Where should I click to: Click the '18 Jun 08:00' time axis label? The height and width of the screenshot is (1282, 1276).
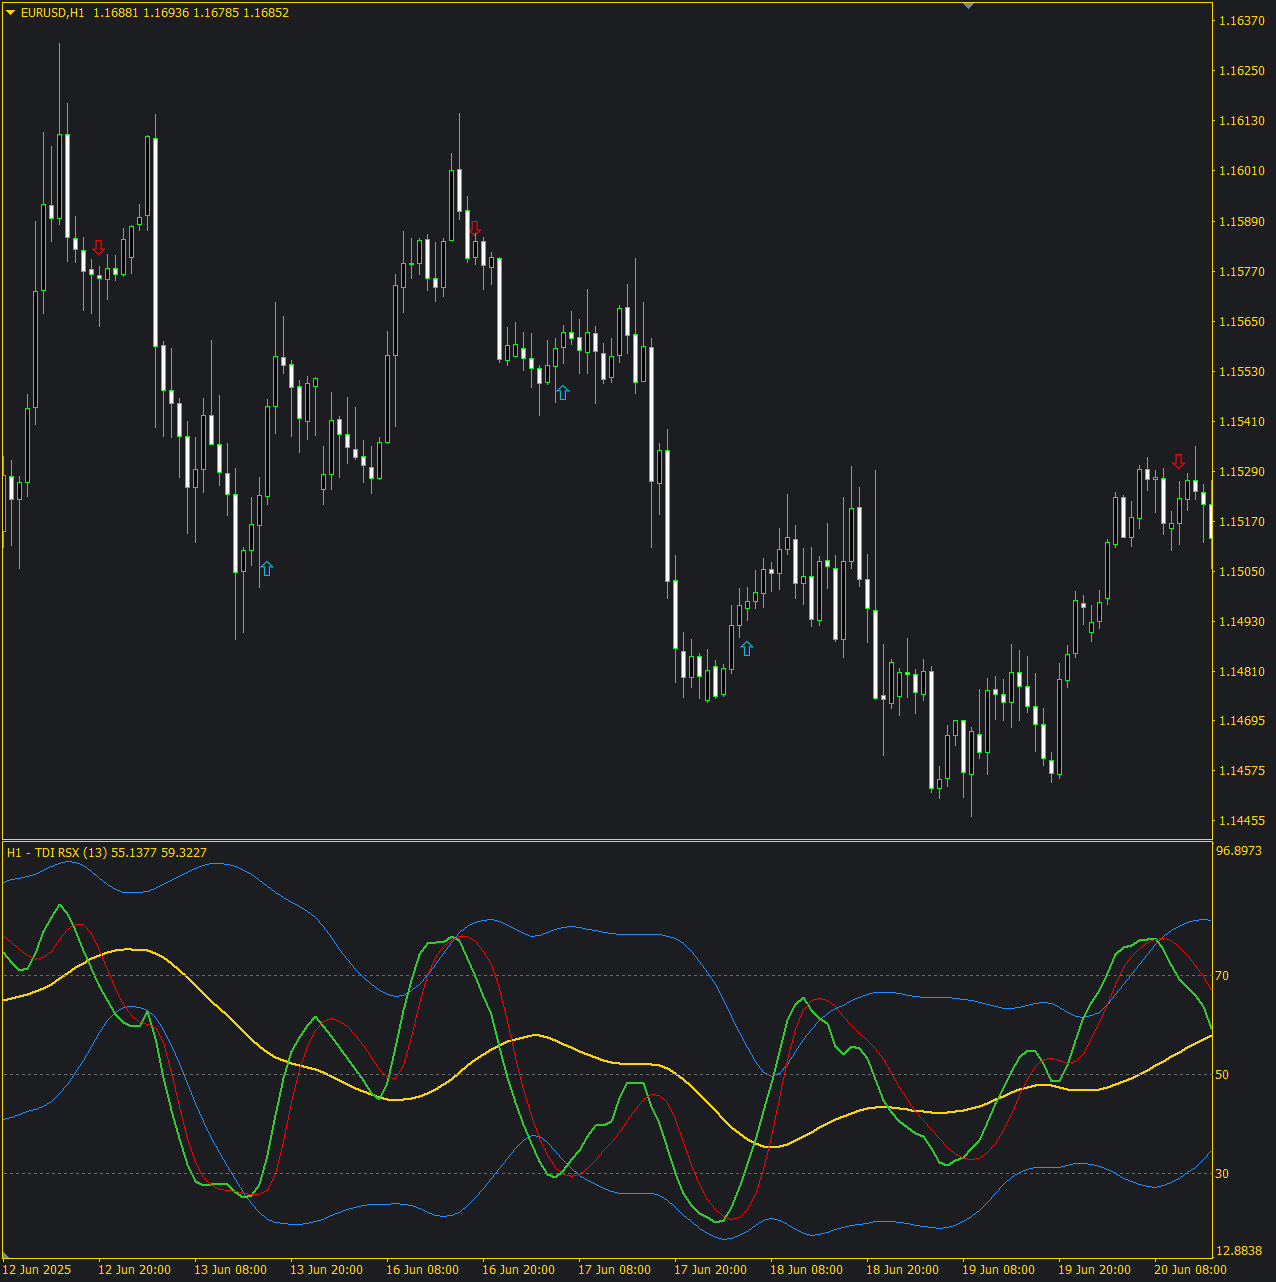(x=806, y=1270)
